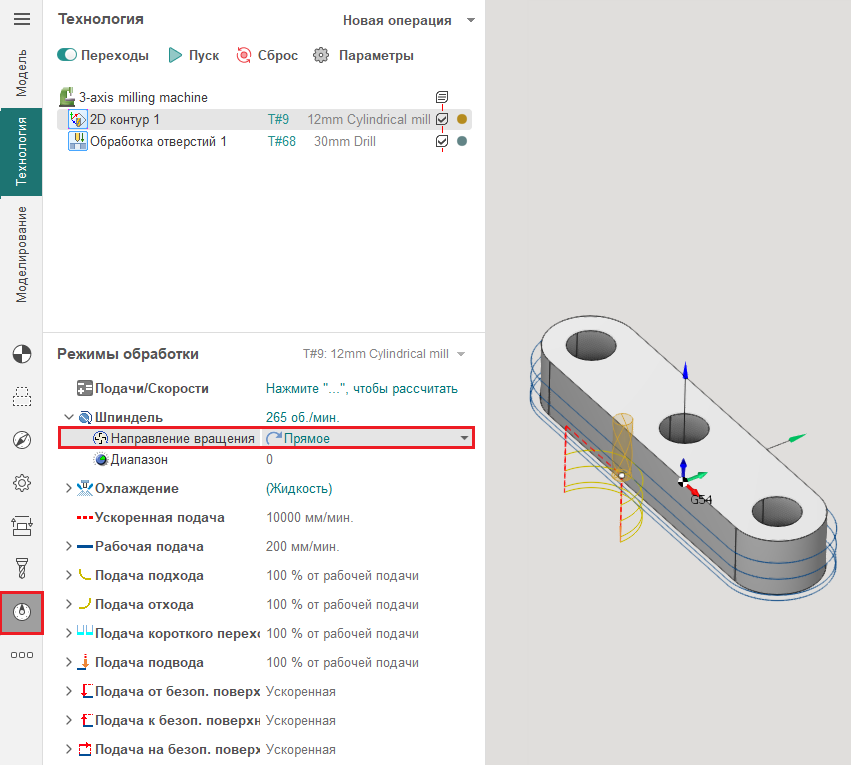Select the feeds and speeds gauge icon

[21, 612]
